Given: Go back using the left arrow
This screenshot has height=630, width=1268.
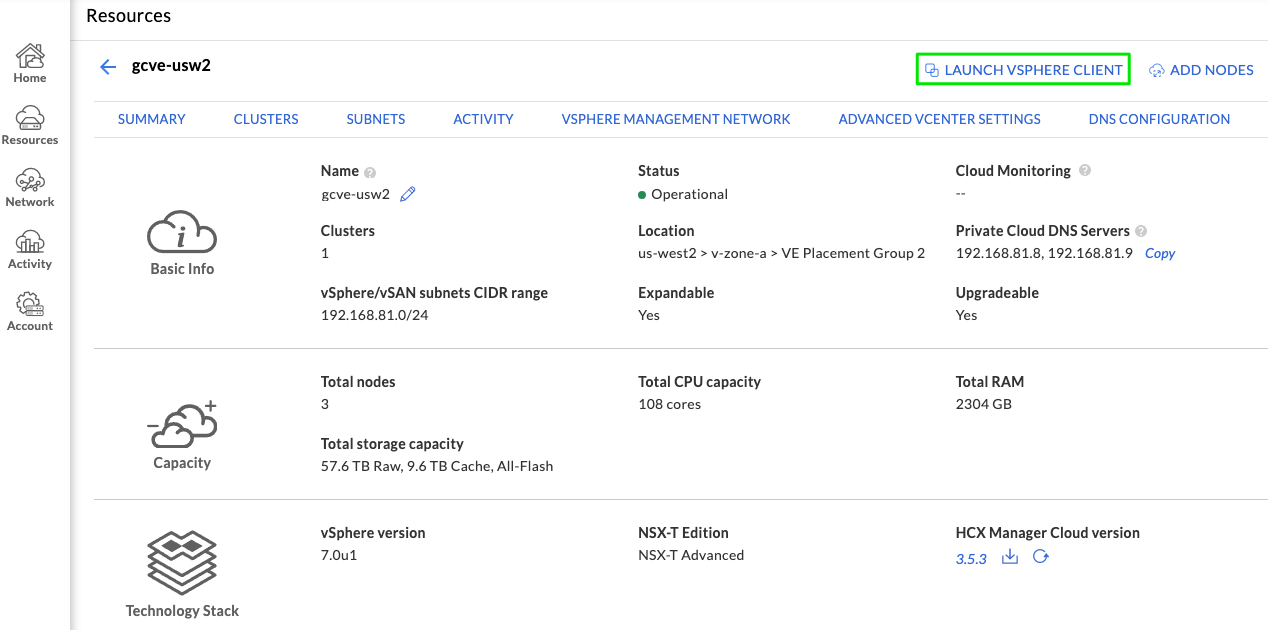Looking at the screenshot, I should tap(108, 67).
